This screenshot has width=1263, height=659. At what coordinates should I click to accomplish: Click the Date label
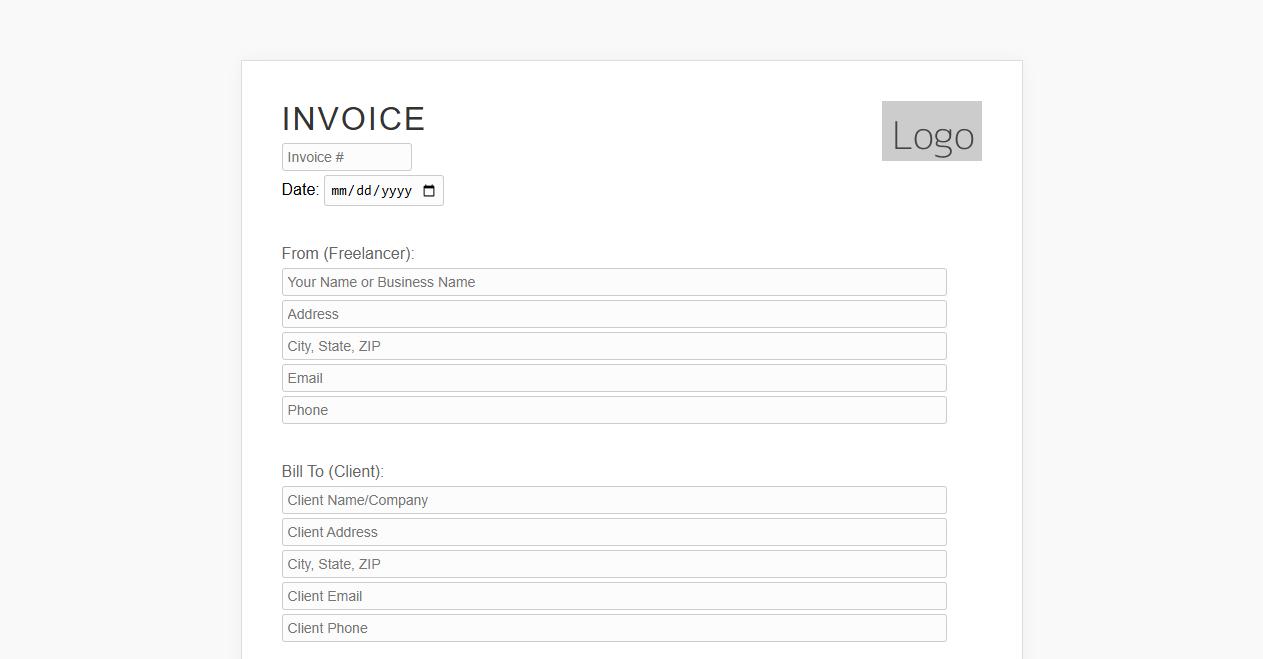(299, 189)
